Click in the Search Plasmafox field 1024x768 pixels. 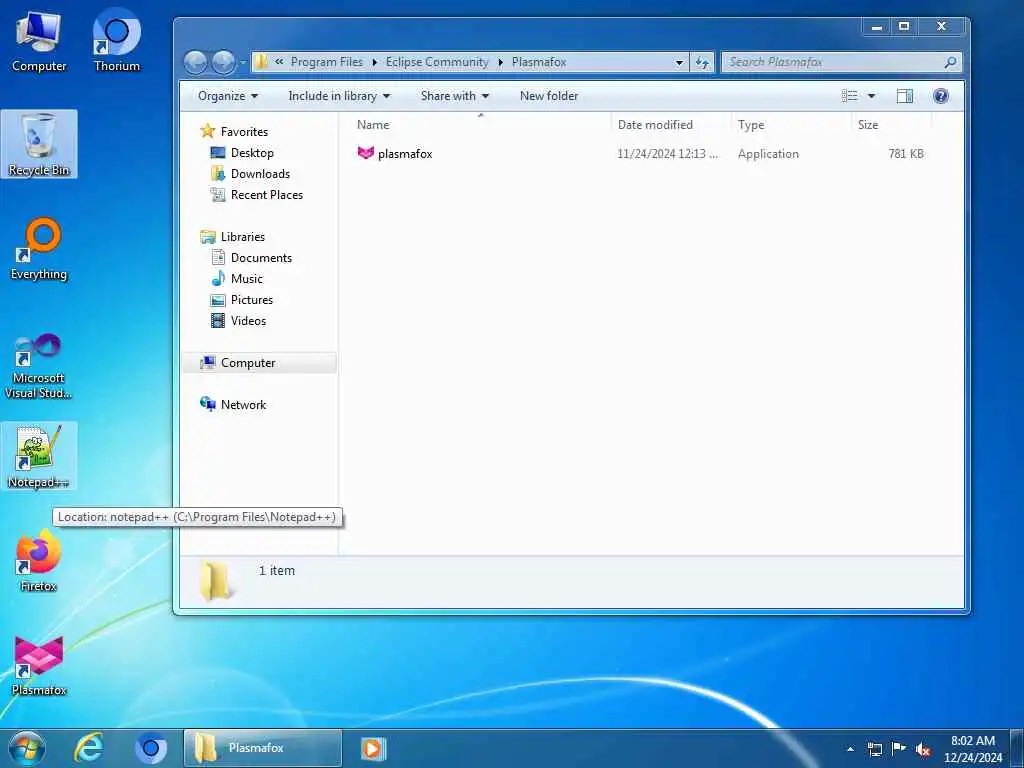click(833, 62)
